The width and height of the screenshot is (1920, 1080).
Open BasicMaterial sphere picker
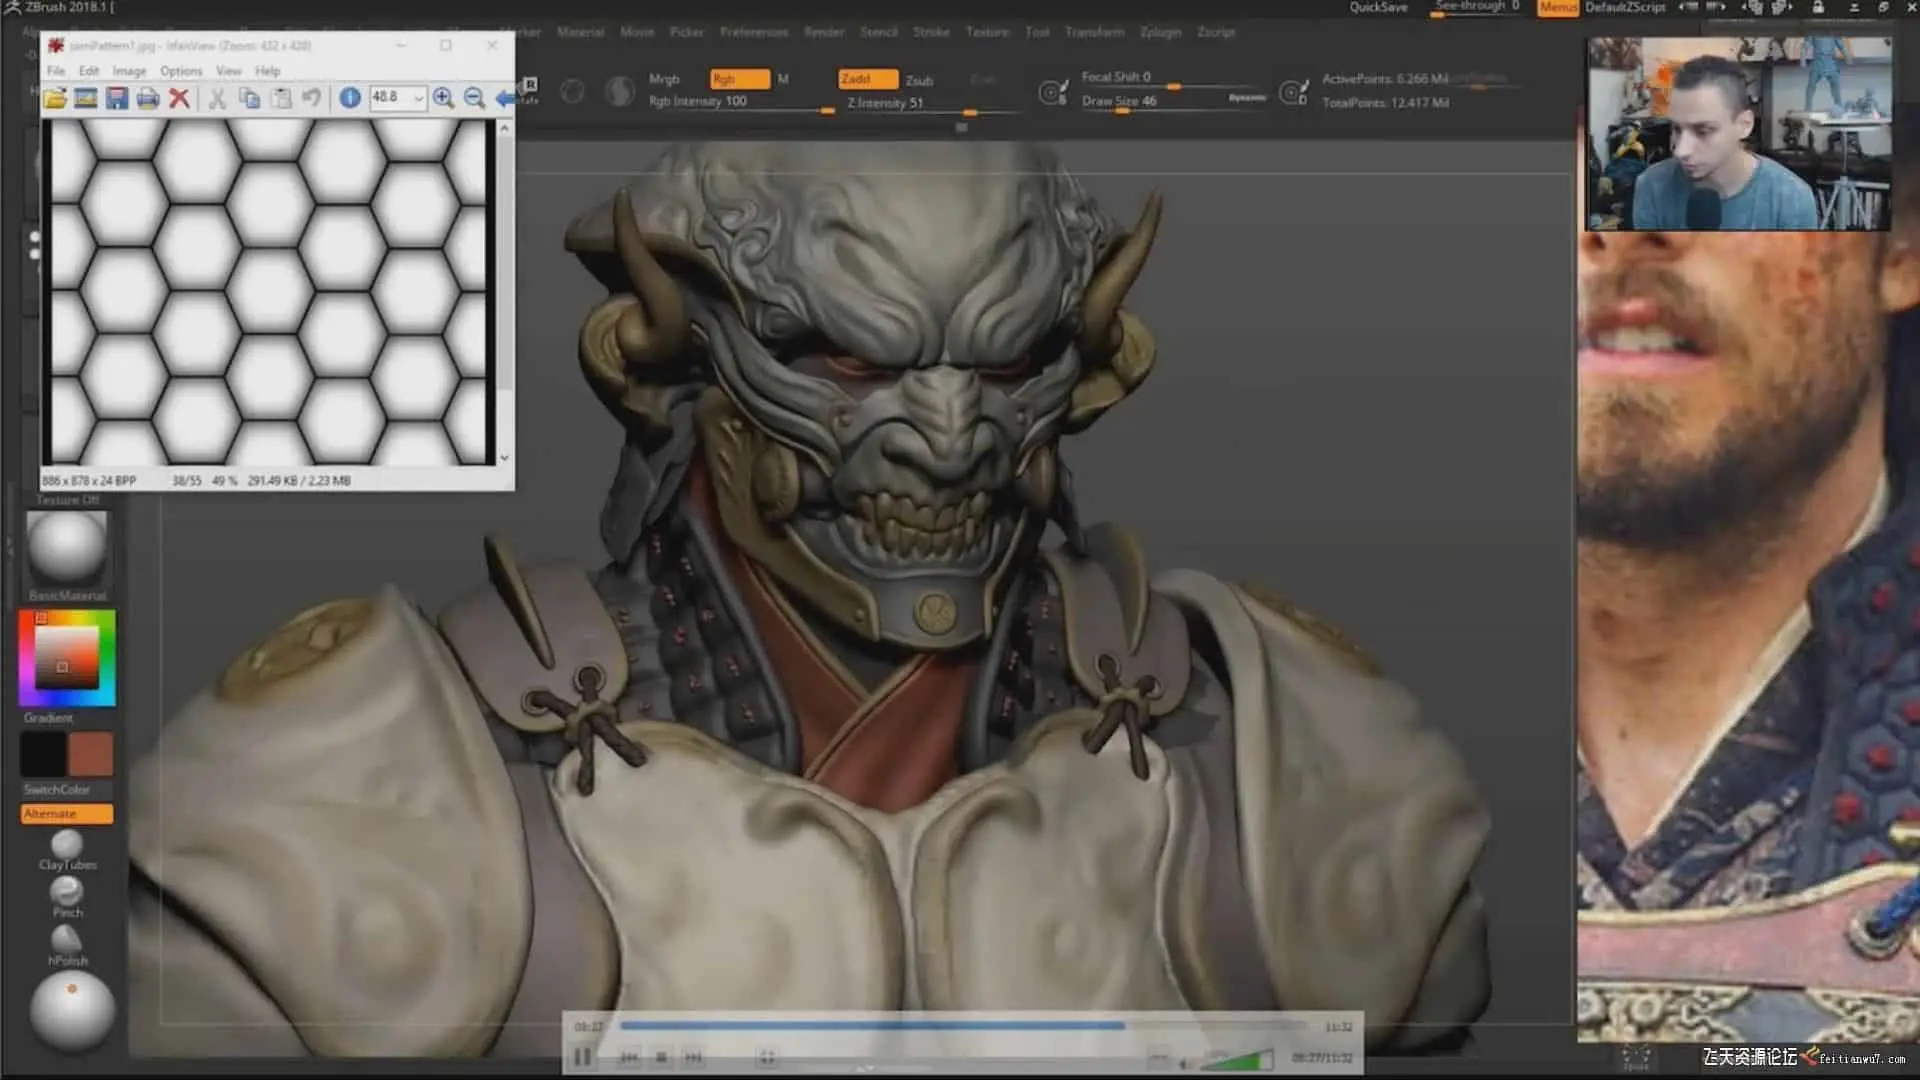coord(67,547)
